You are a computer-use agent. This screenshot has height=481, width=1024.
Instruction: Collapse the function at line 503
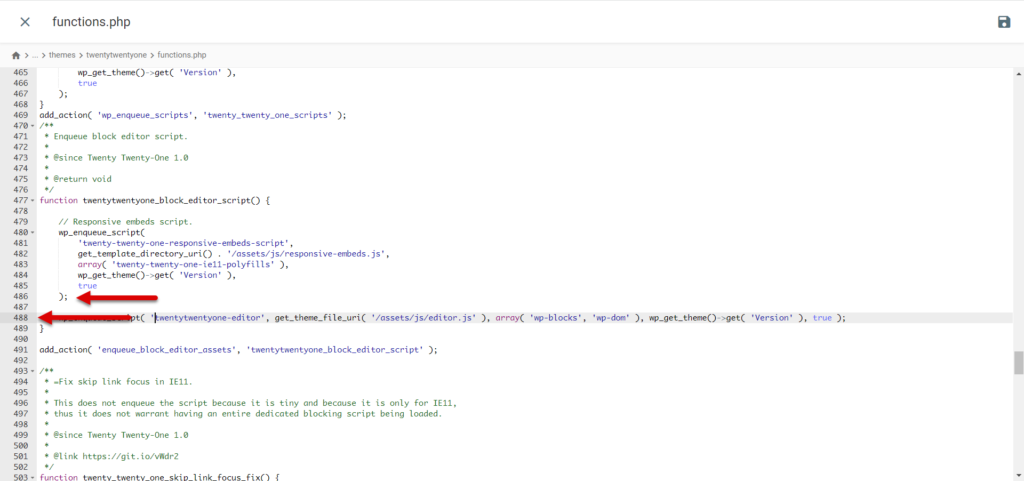33,477
